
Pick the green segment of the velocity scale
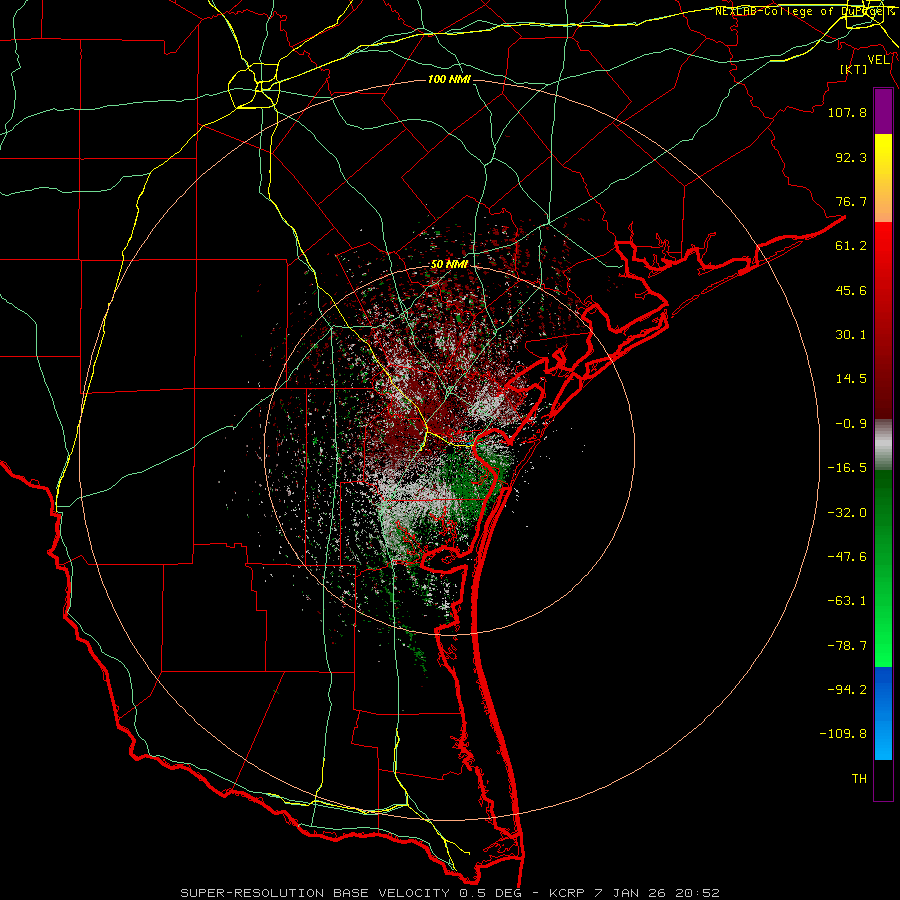(x=883, y=568)
